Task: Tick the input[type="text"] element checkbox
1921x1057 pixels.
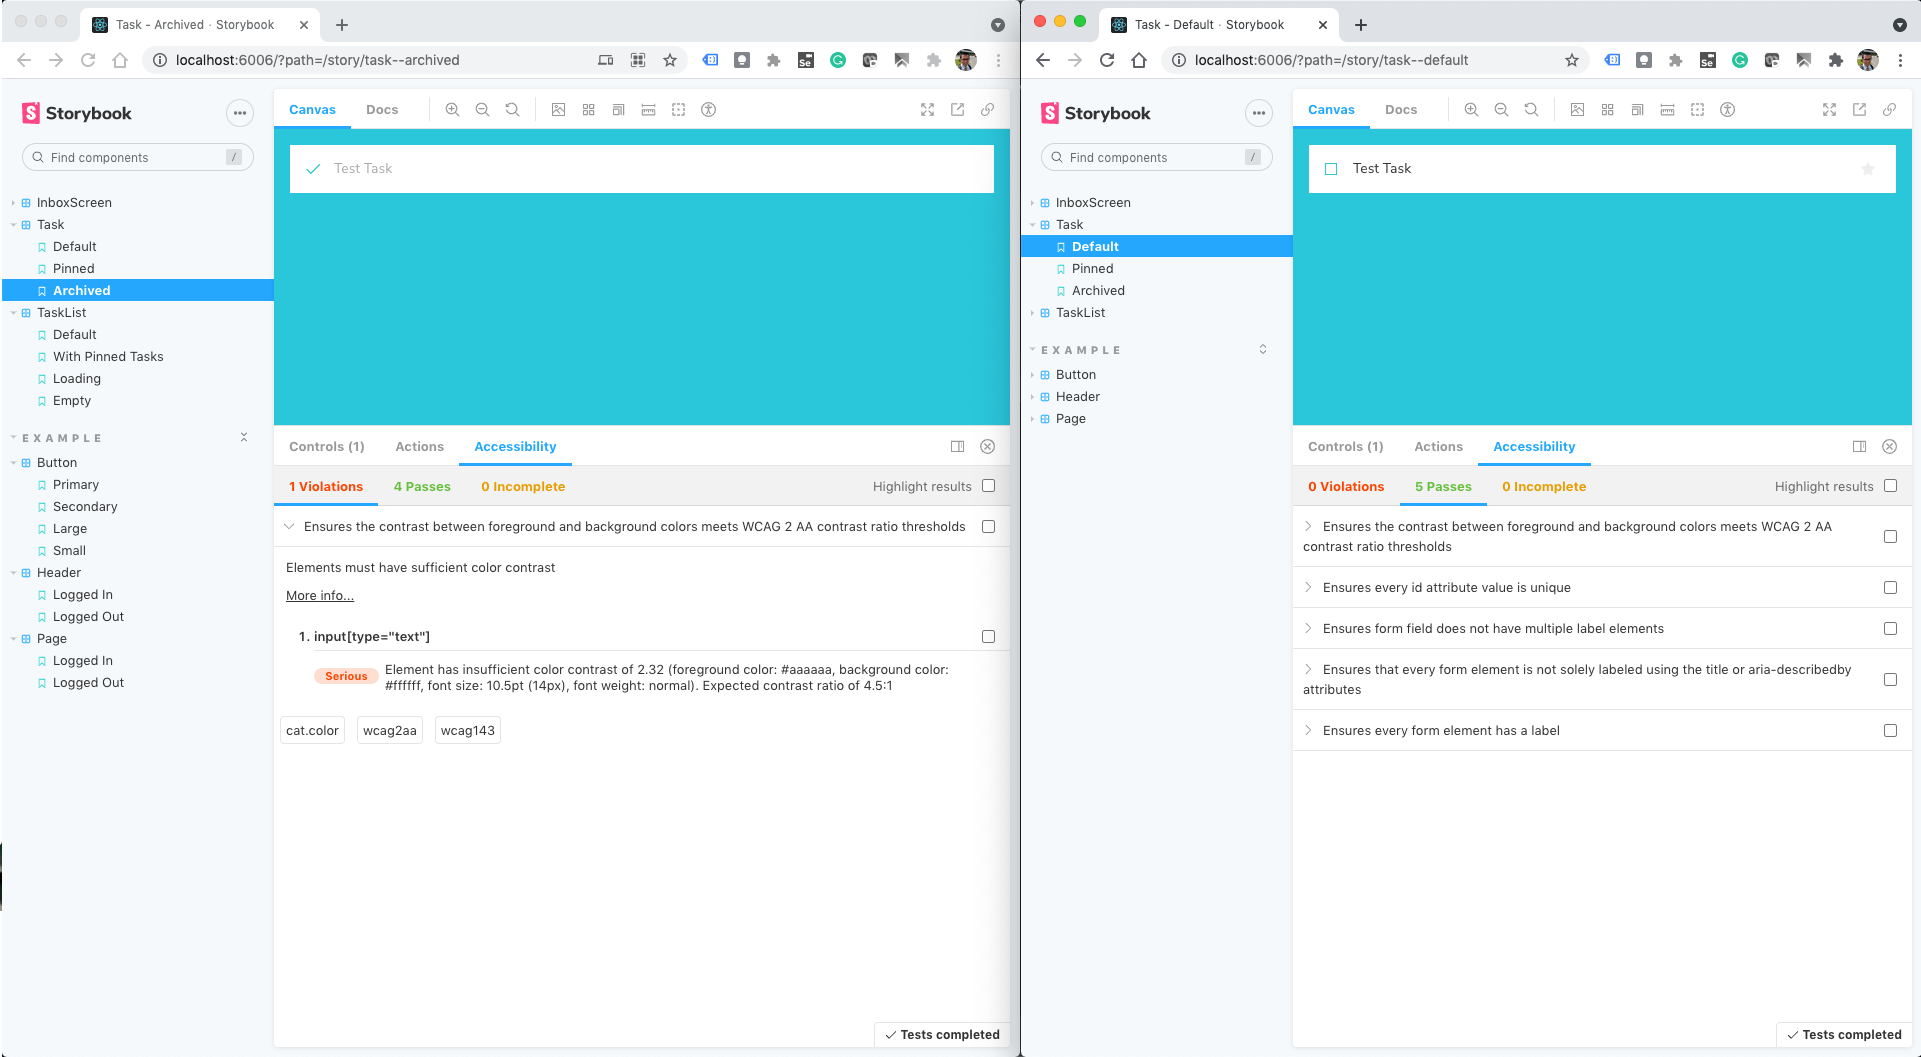Action: pyautogui.click(x=988, y=637)
